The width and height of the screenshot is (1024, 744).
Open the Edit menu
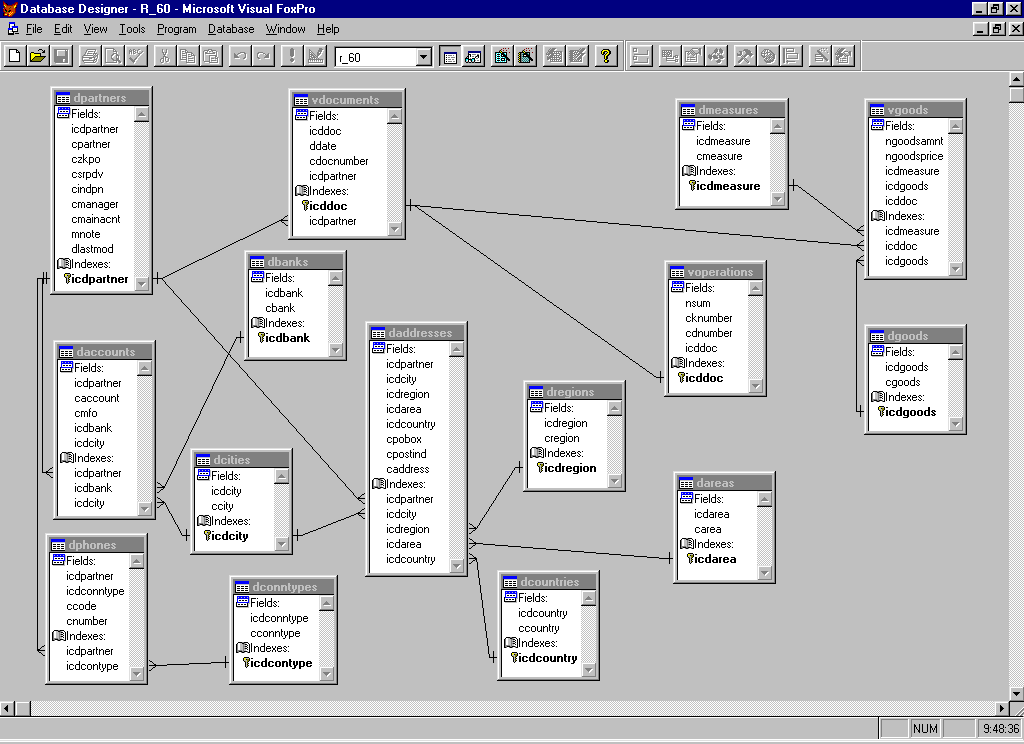click(63, 29)
